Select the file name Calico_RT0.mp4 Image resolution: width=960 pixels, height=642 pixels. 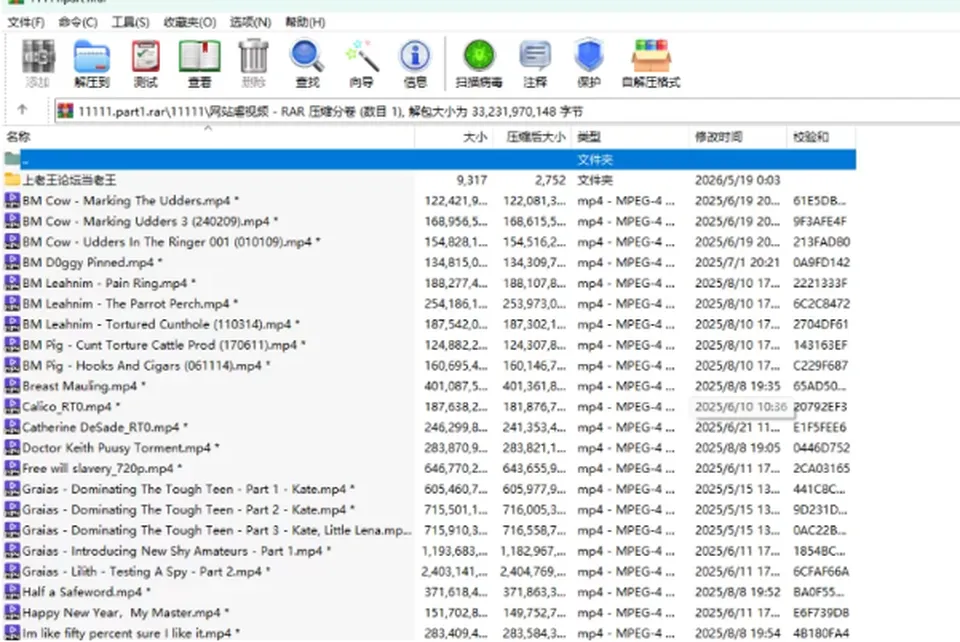[67, 406]
